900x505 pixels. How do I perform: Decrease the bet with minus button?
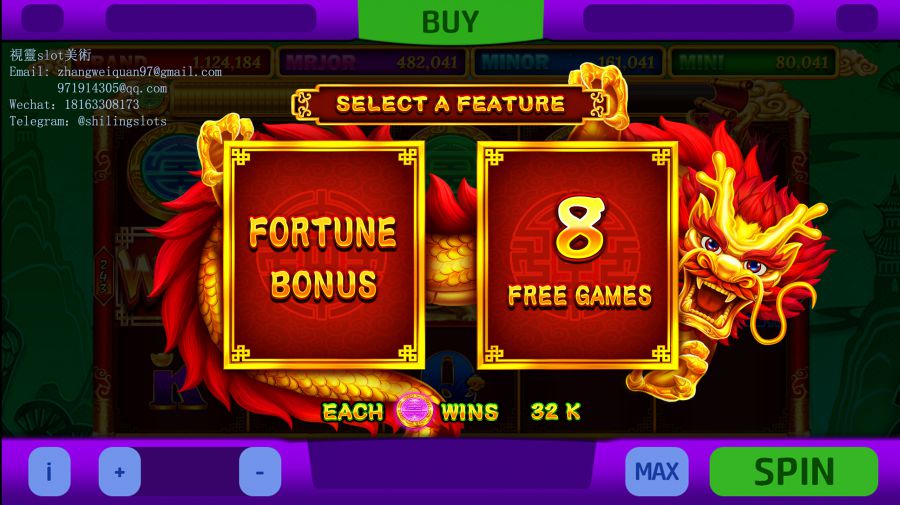pos(260,471)
